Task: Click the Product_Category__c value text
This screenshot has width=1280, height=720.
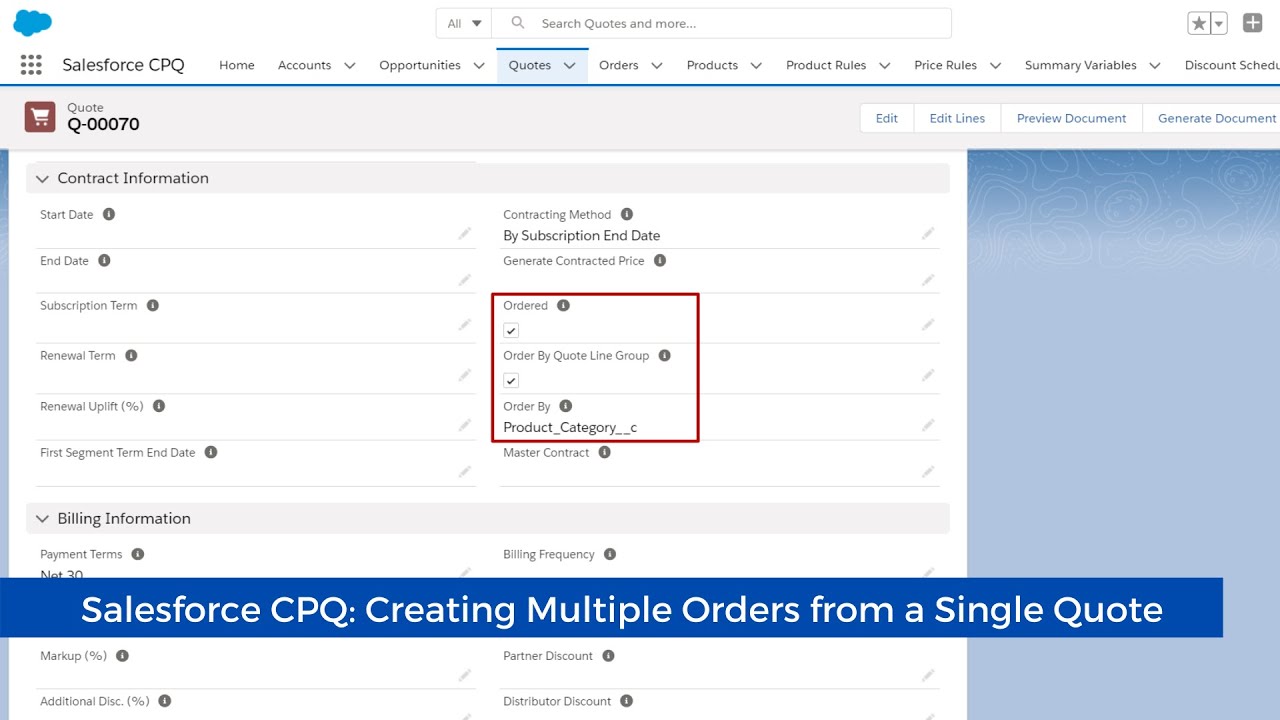Action: click(x=570, y=427)
